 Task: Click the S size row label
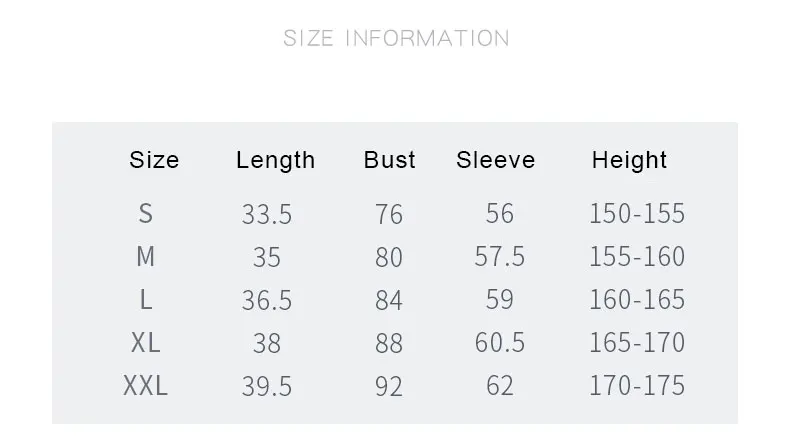coord(146,213)
